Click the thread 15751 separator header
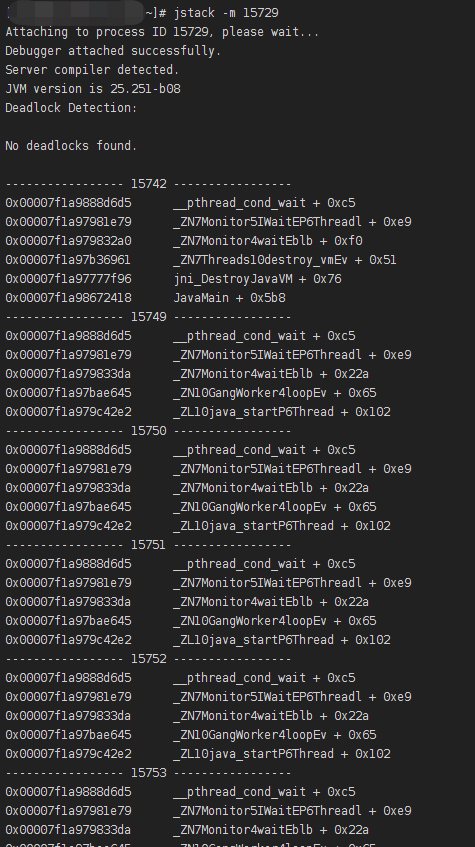Viewport: 475px width, 847px height. [x=149, y=544]
